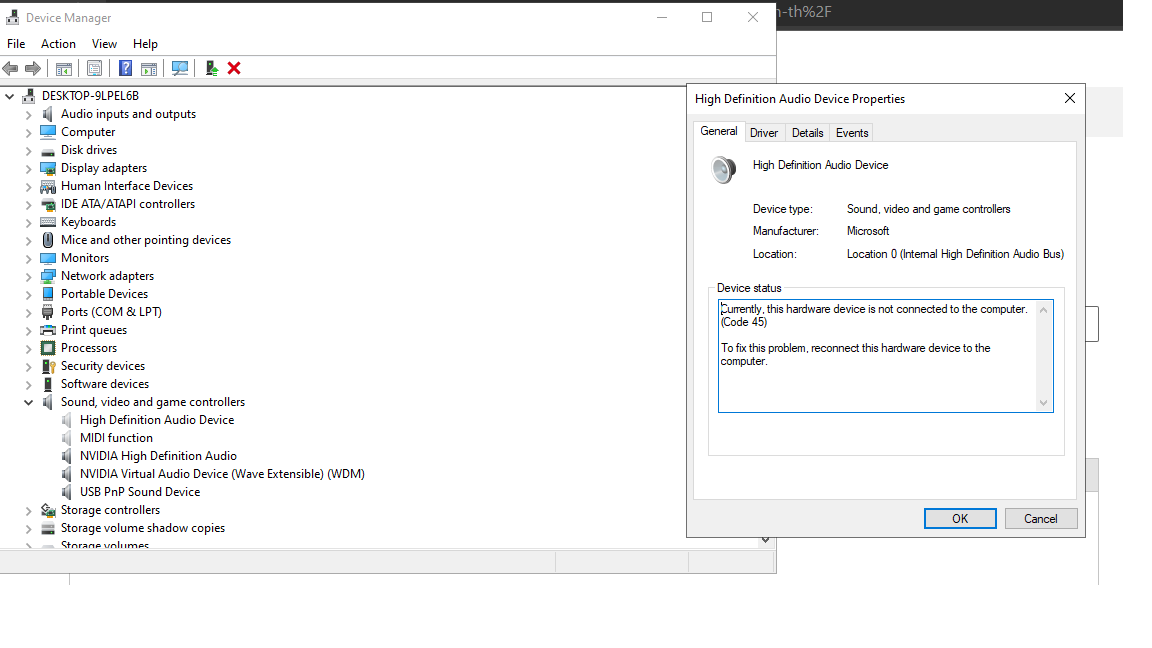Image resolution: width=1152 pixels, height=648 pixels.
Task: Switch to the Driver tab
Action: click(764, 133)
